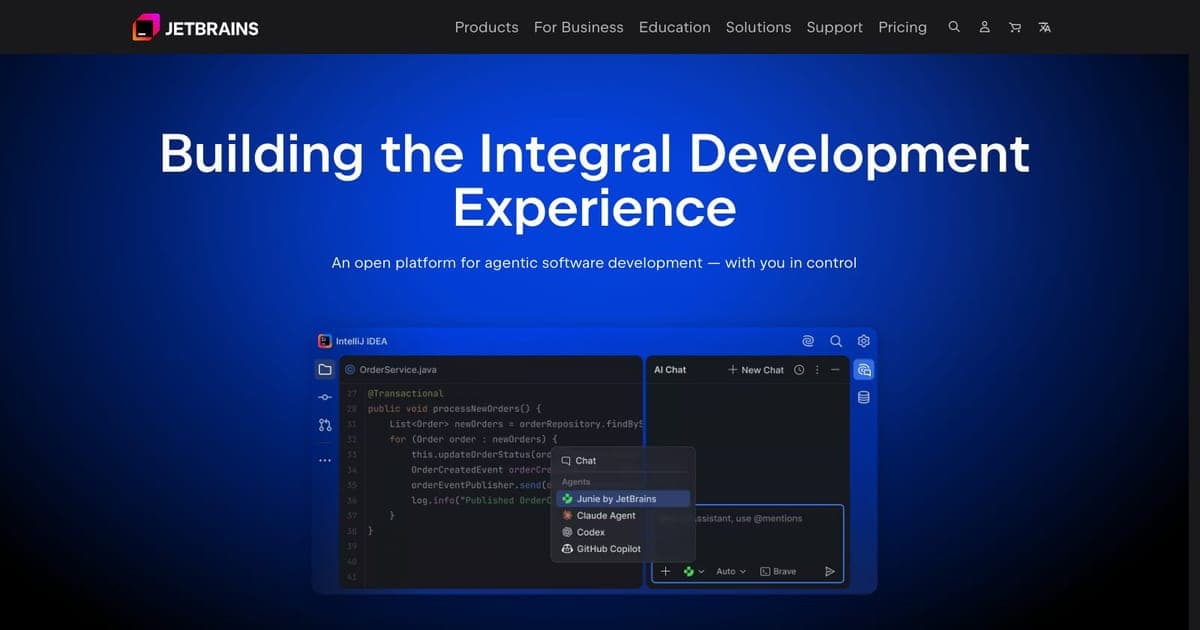Open the Products menu
Viewport: 1200px width, 630px height.
[x=486, y=27]
